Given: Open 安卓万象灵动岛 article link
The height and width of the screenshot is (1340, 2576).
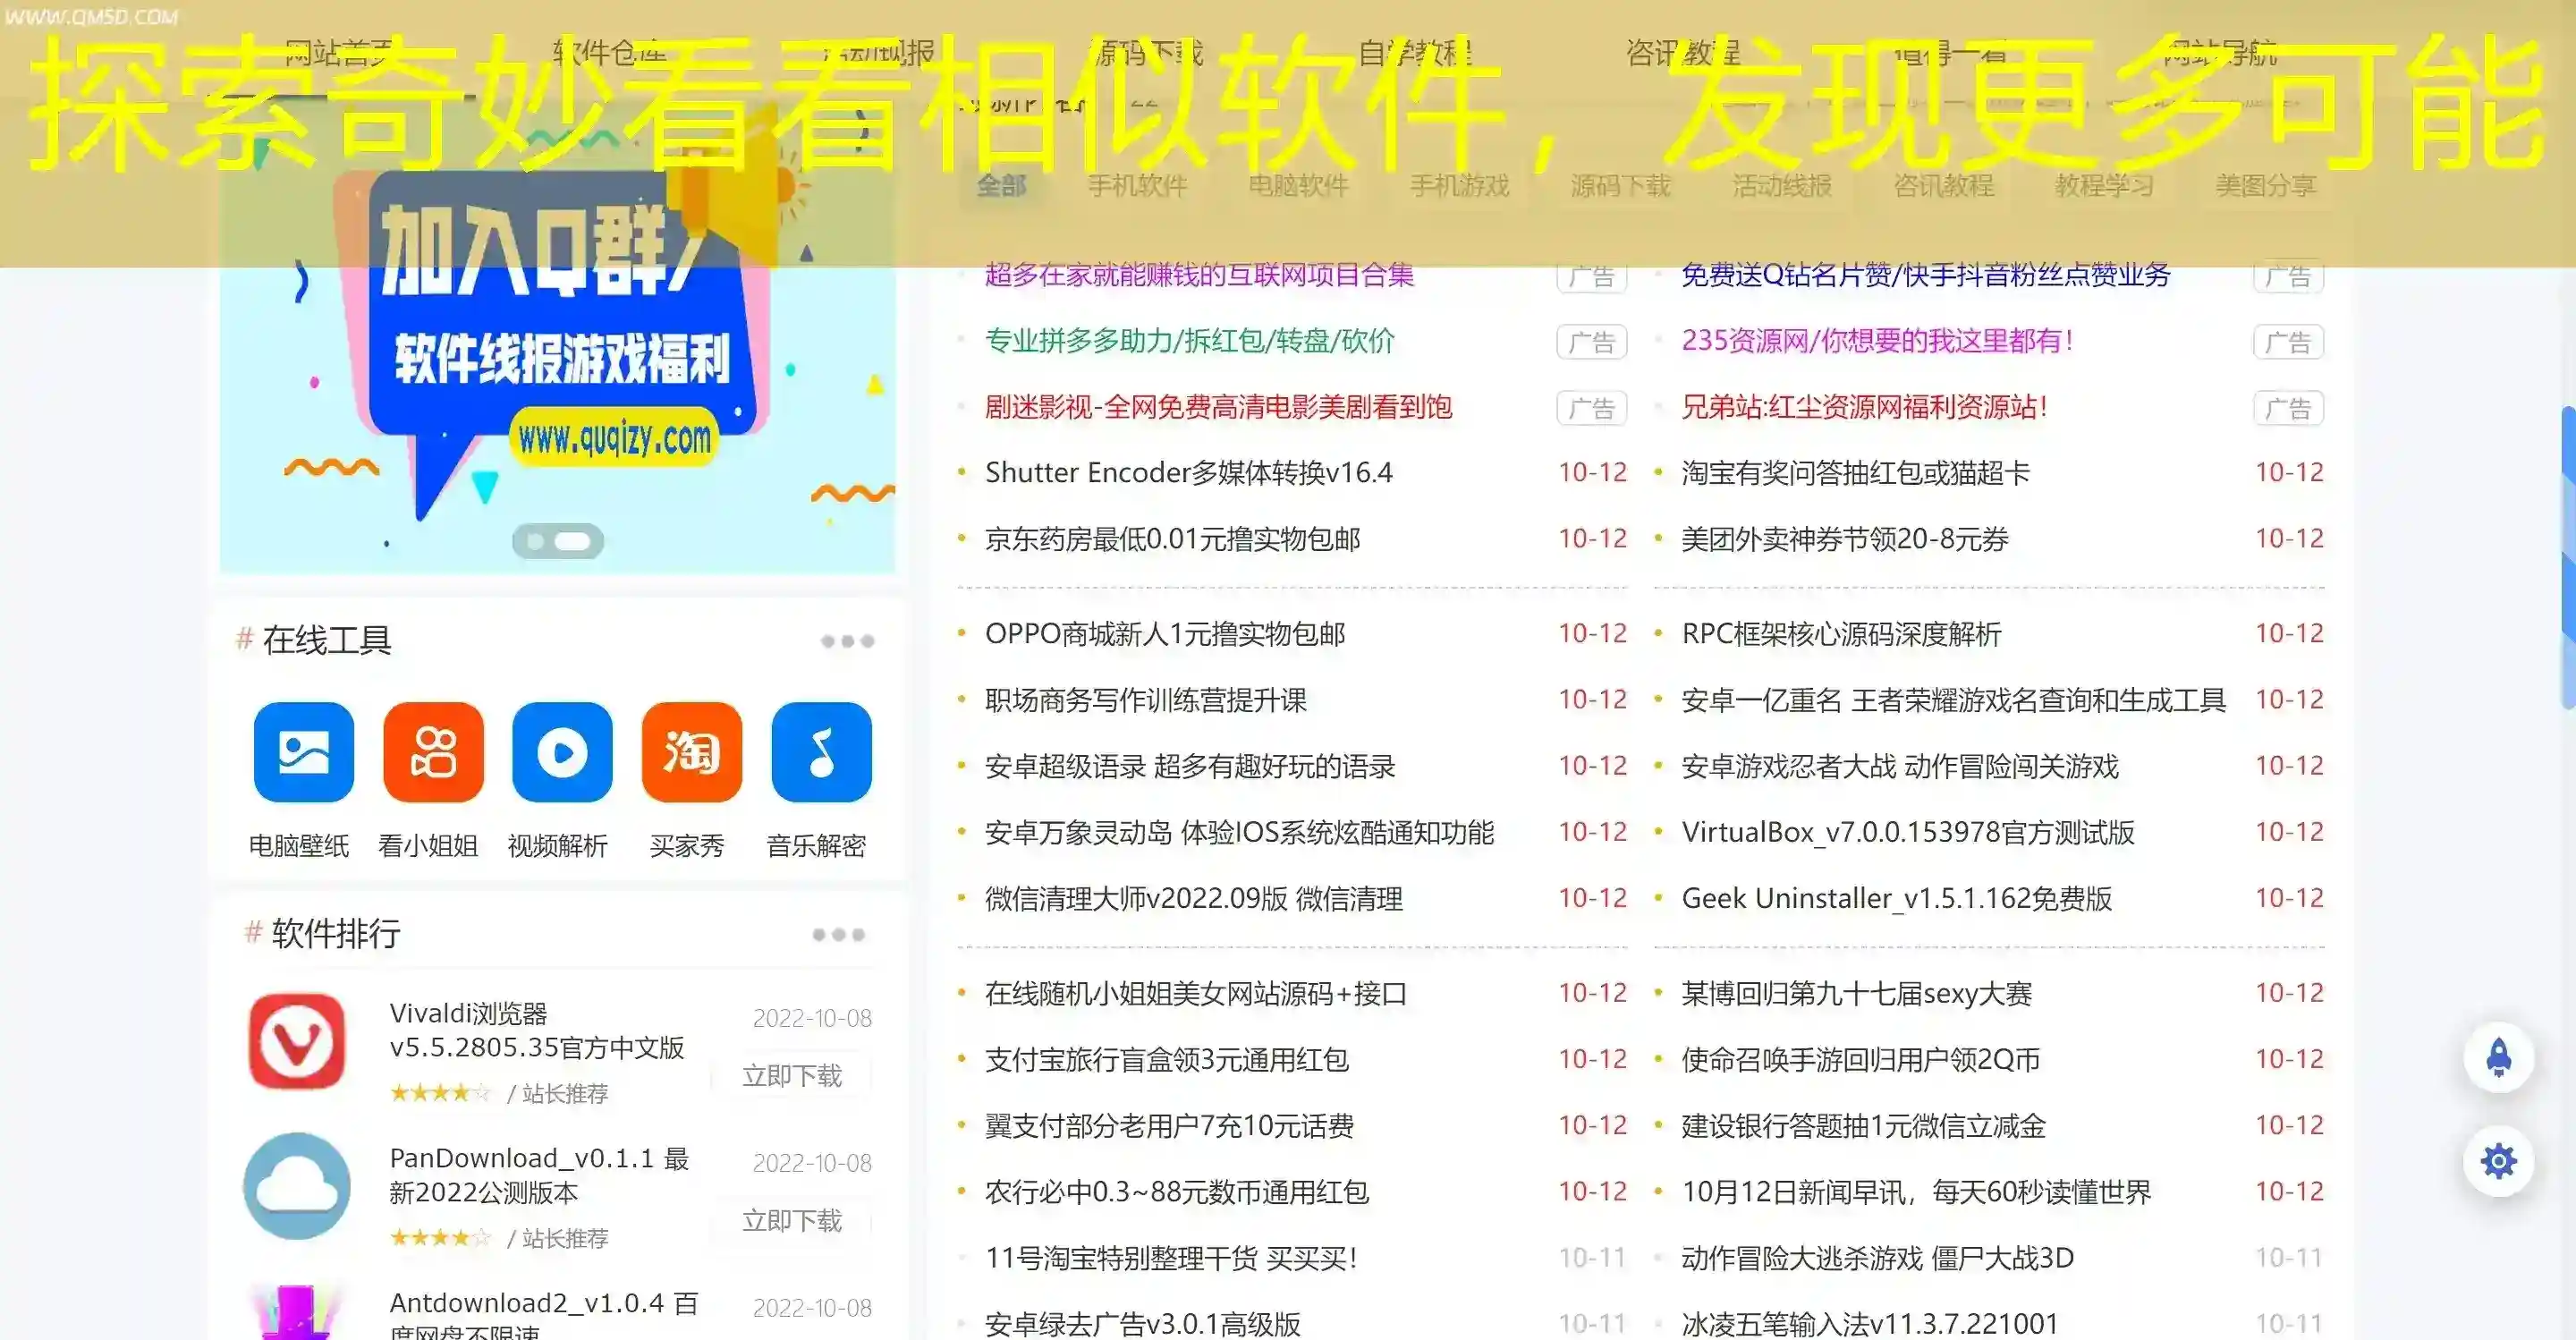Looking at the screenshot, I should [1239, 833].
